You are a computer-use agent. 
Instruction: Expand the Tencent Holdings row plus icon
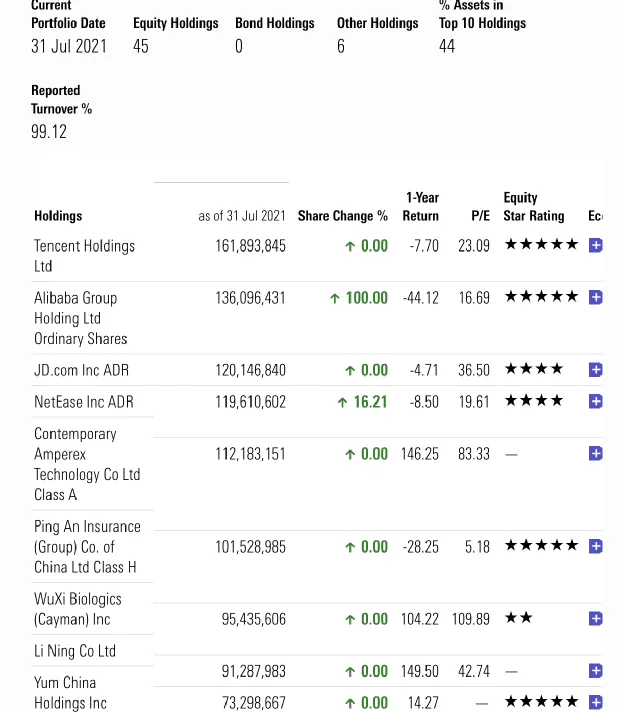pyautogui.click(x=595, y=245)
